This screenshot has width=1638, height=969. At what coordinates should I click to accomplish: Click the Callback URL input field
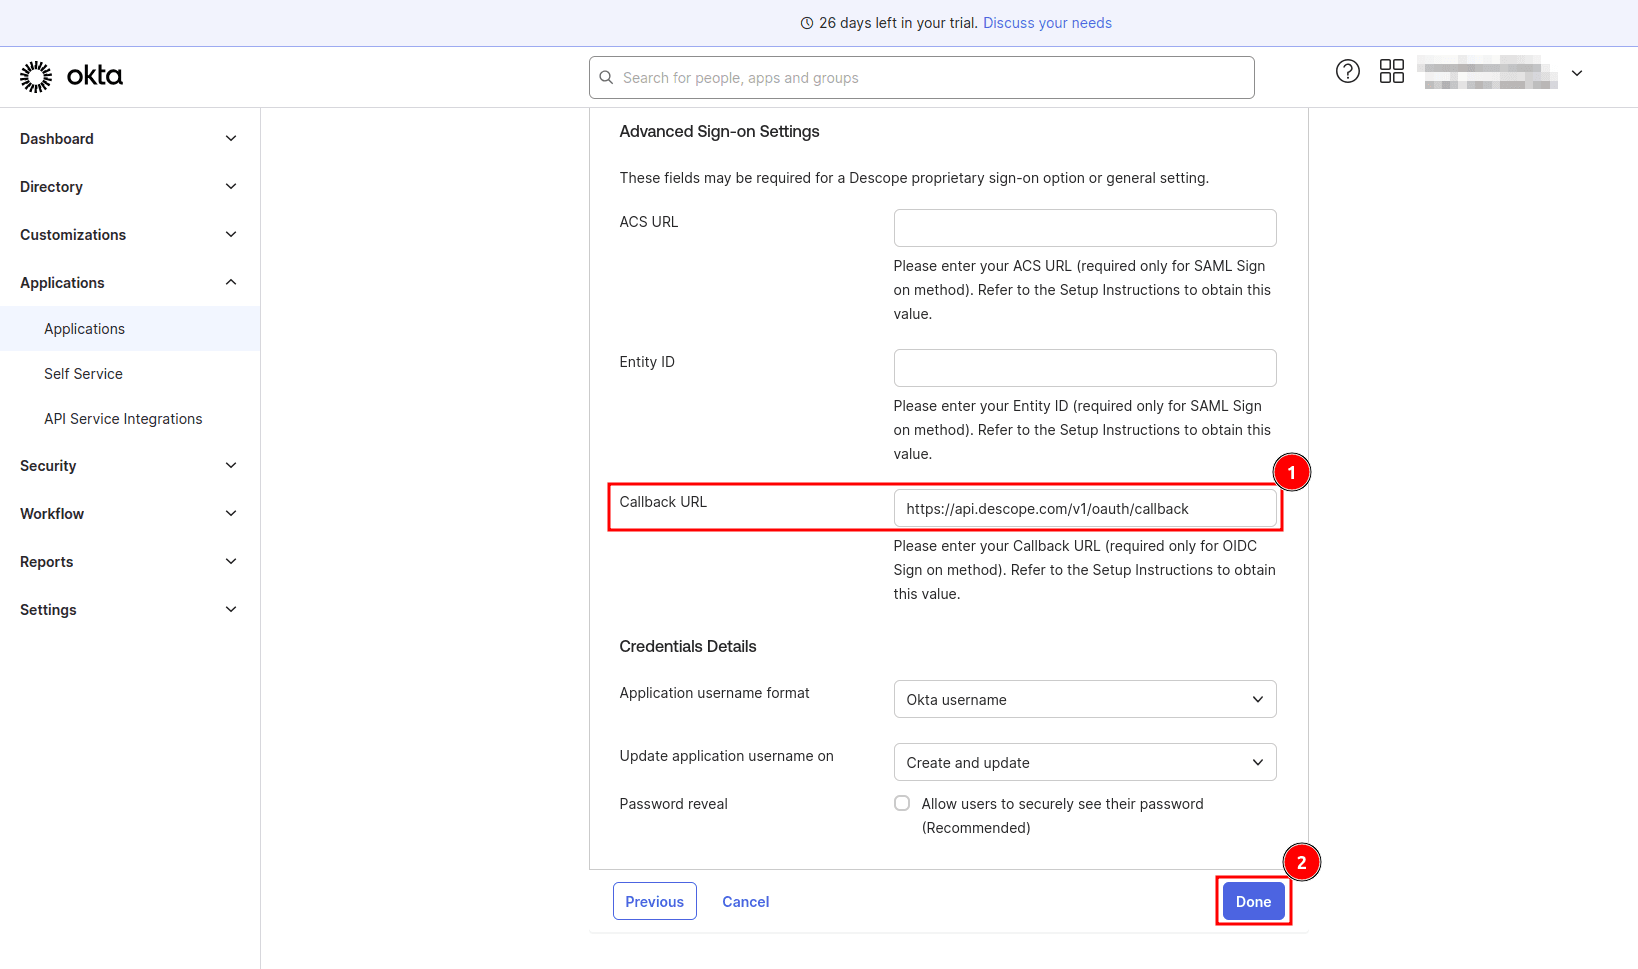1084,508
